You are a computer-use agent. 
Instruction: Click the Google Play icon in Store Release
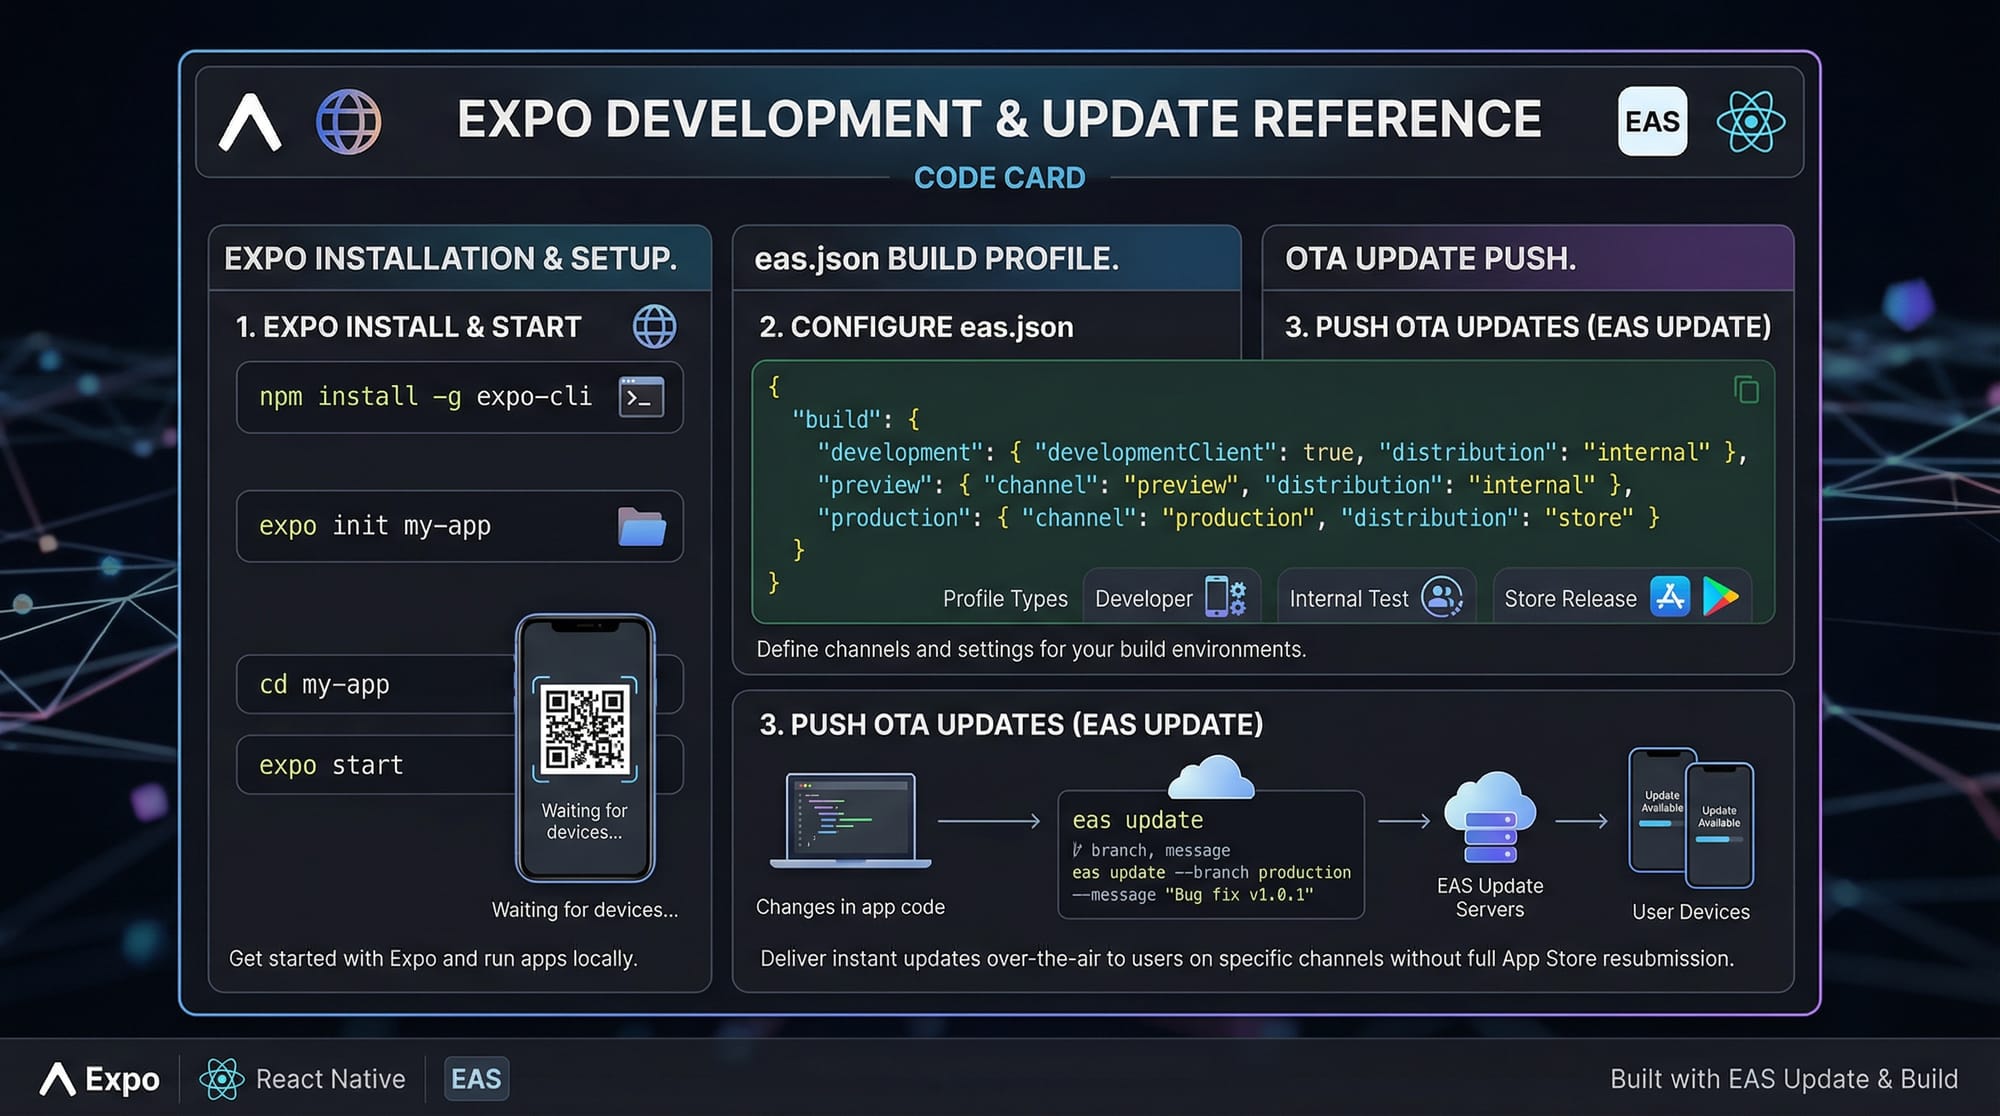(1720, 597)
